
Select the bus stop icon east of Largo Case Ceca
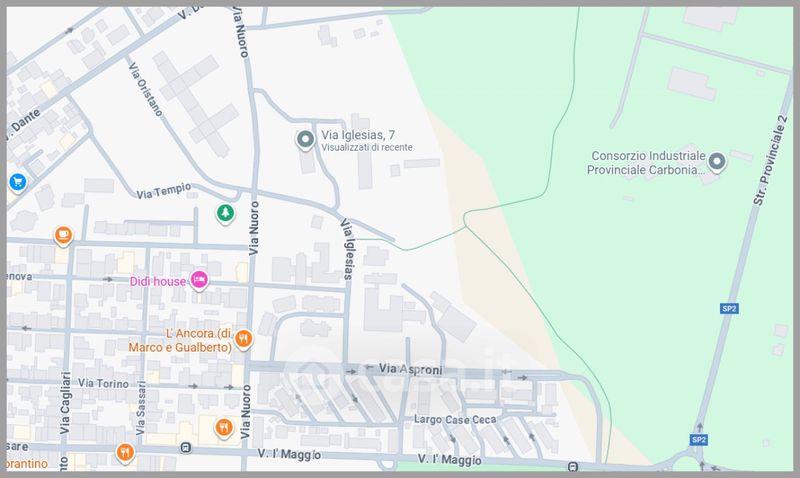571,467
